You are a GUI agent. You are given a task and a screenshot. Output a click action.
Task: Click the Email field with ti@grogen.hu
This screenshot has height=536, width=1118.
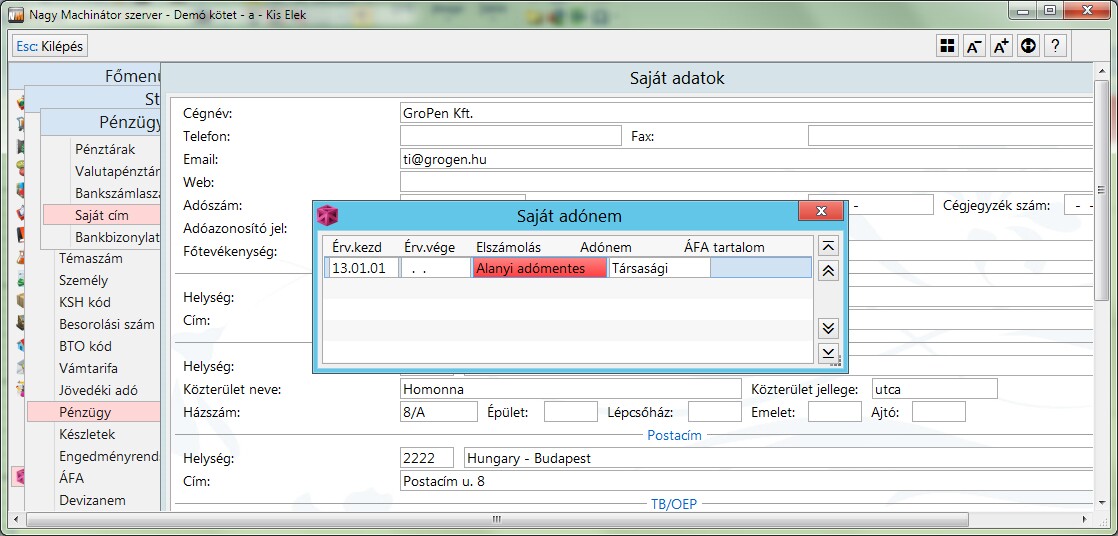tap(746, 160)
